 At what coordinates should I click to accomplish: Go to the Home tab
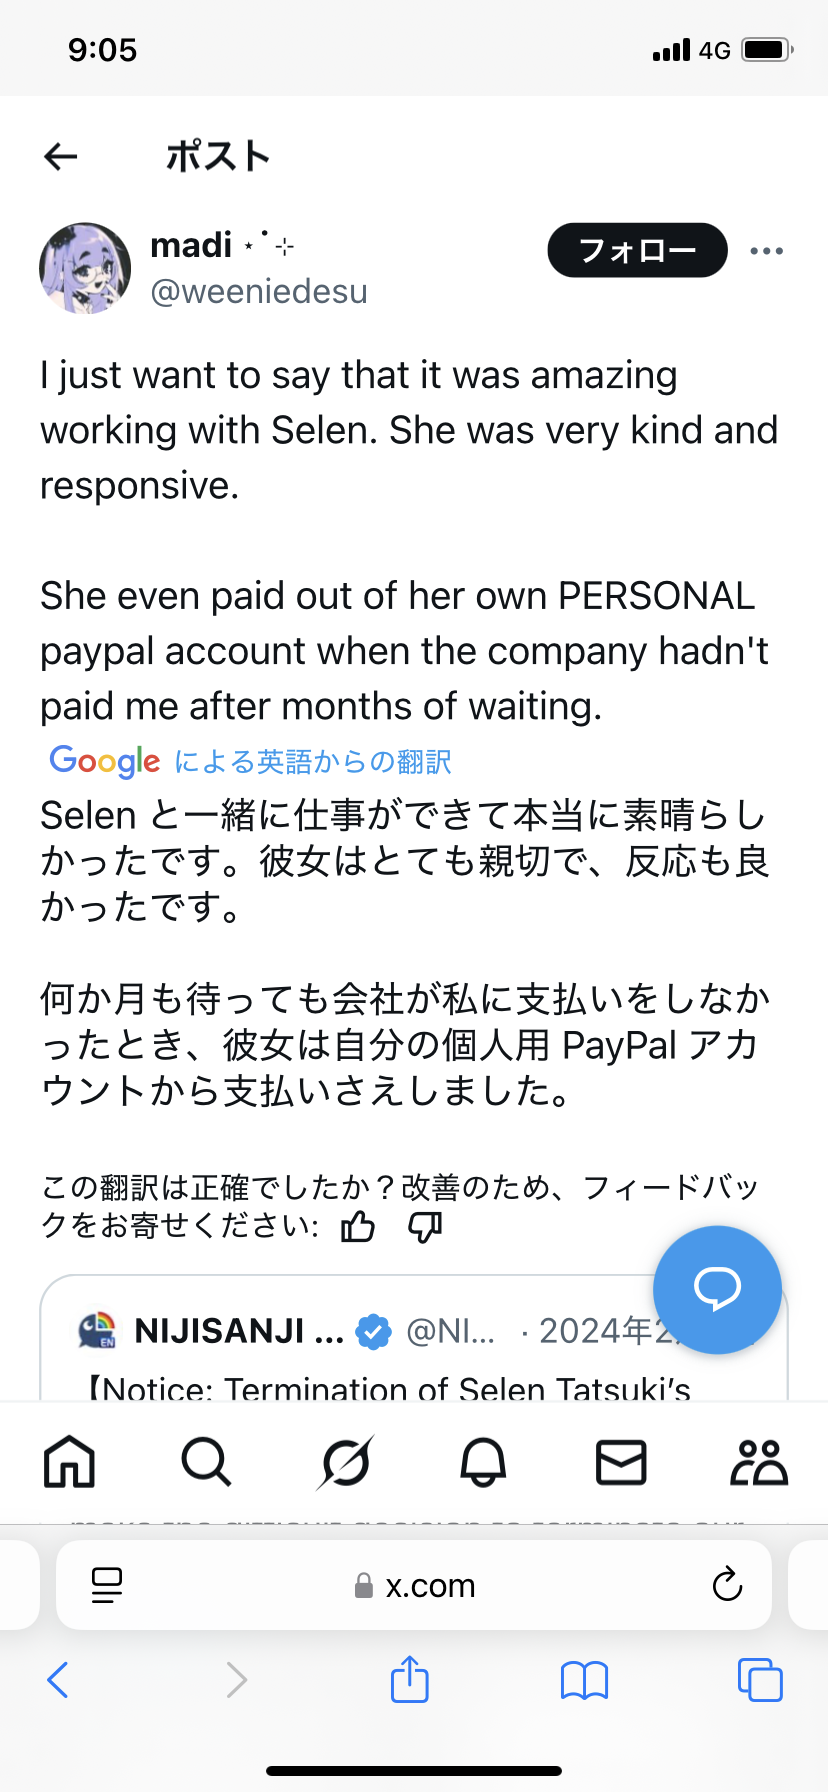point(69,1462)
